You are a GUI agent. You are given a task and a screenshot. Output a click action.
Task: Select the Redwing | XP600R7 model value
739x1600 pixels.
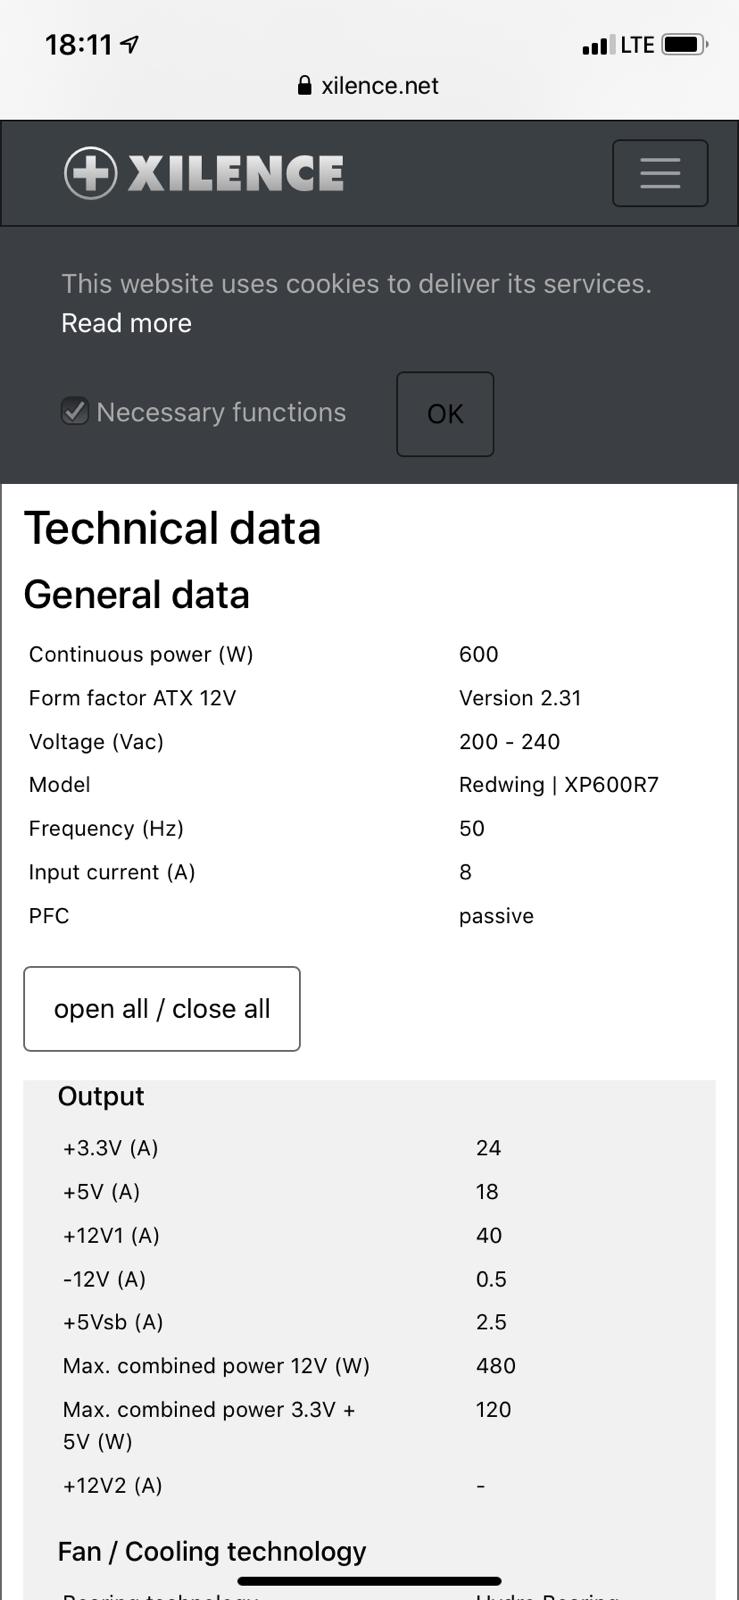[x=558, y=785]
